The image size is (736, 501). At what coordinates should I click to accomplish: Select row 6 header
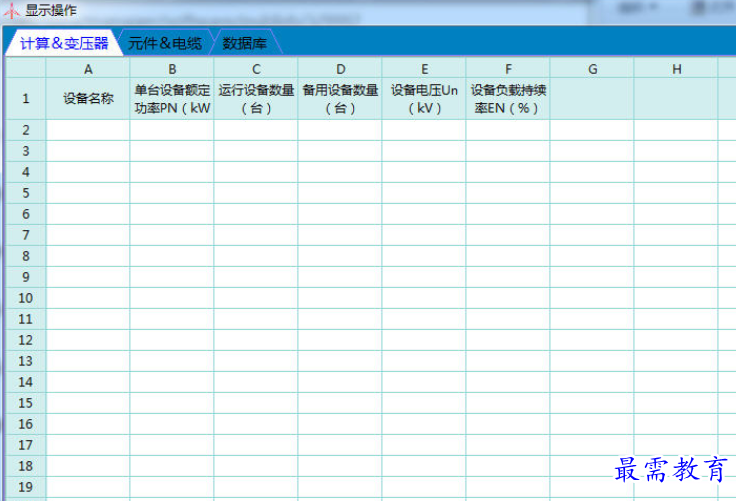[x=26, y=214]
